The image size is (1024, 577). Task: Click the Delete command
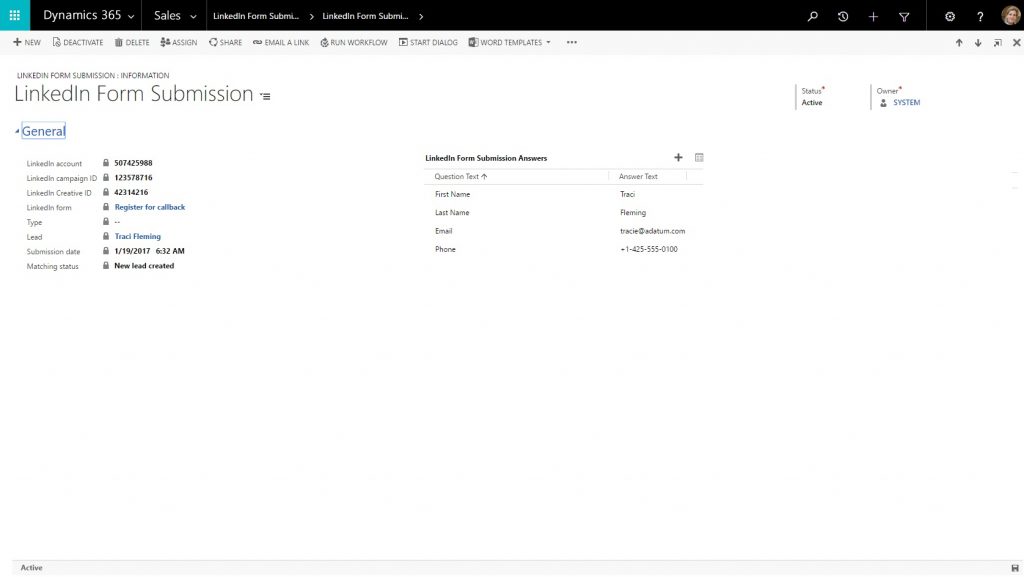click(132, 42)
